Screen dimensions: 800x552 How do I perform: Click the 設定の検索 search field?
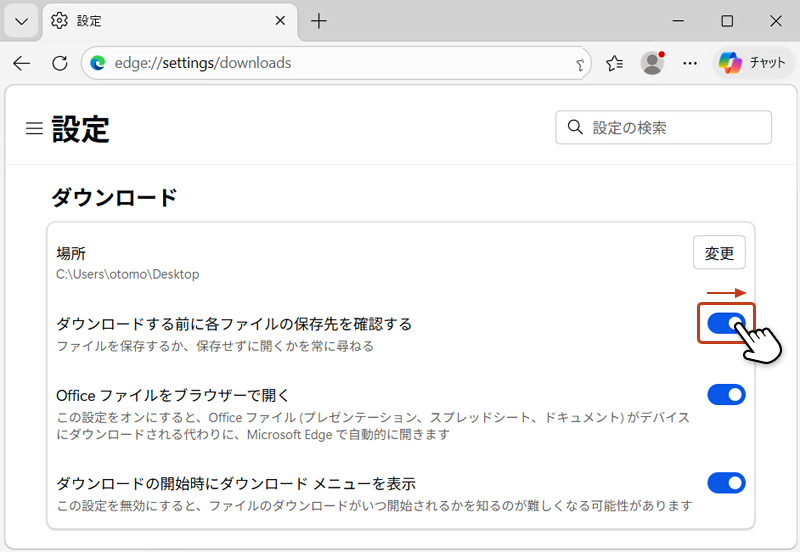[x=663, y=128]
